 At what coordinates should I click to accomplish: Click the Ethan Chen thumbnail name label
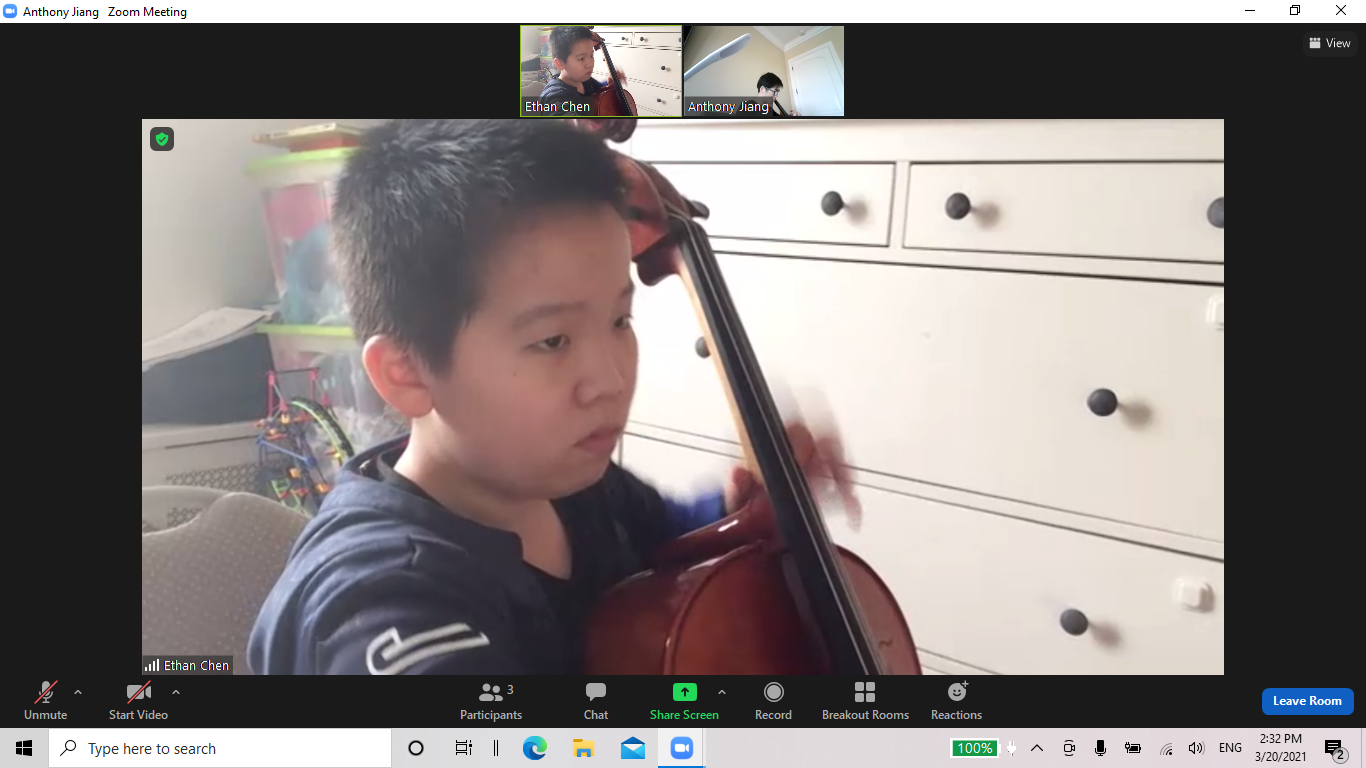(558, 107)
